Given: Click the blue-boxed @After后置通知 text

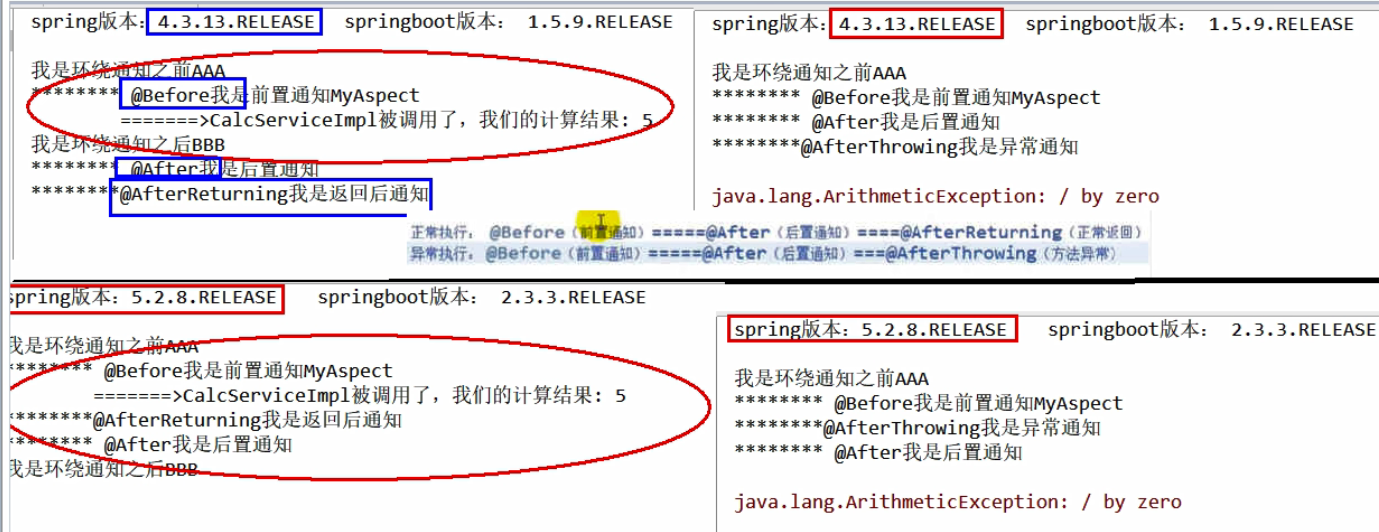Looking at the screenshot, I should click(168, 170).
